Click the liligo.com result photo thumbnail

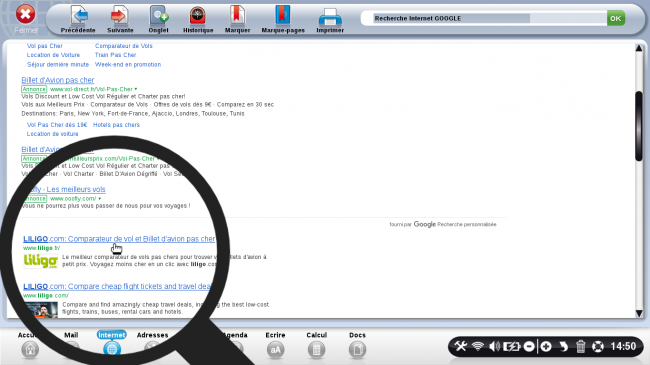(41, 309)
